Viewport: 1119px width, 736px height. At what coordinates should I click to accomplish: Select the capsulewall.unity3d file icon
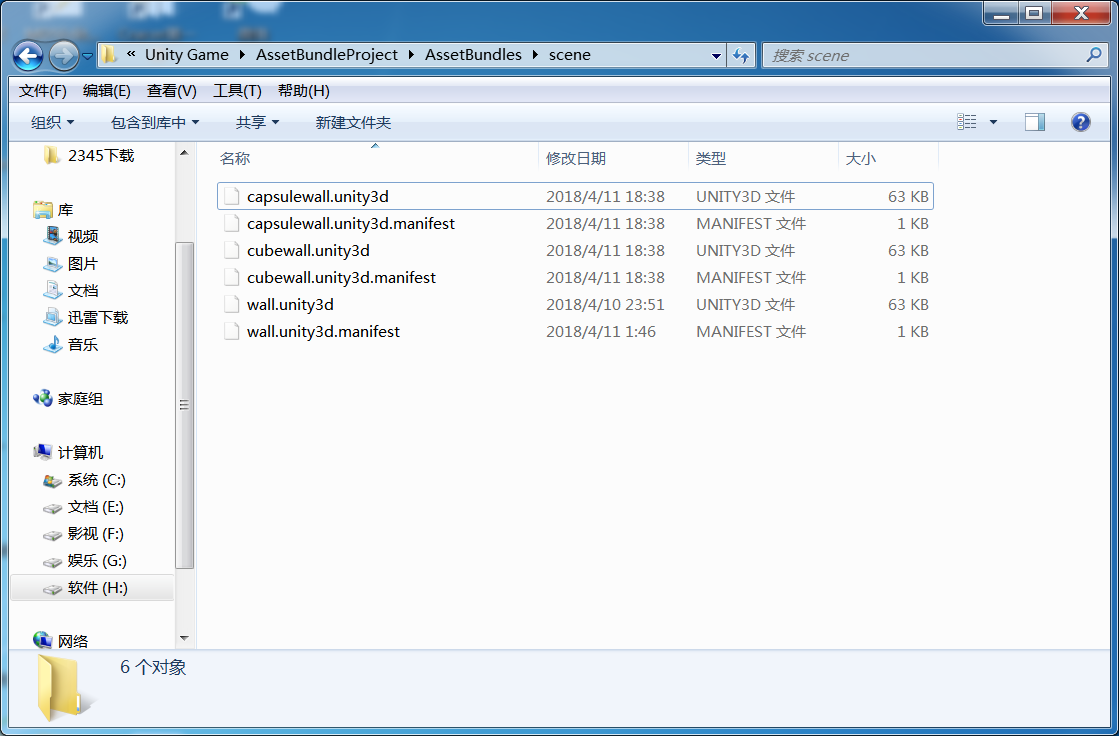[x=231, y=196]
